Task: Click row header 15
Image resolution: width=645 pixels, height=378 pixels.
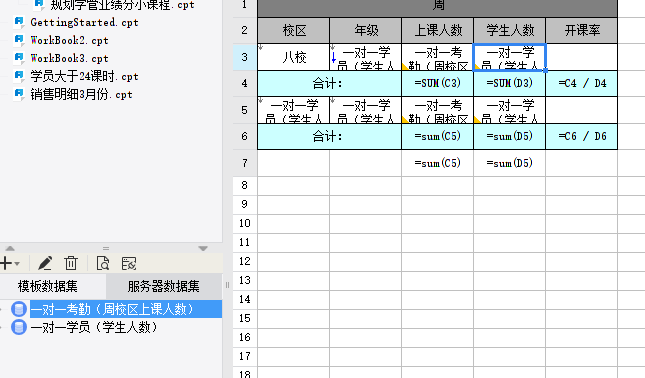Action: point(245,318)
